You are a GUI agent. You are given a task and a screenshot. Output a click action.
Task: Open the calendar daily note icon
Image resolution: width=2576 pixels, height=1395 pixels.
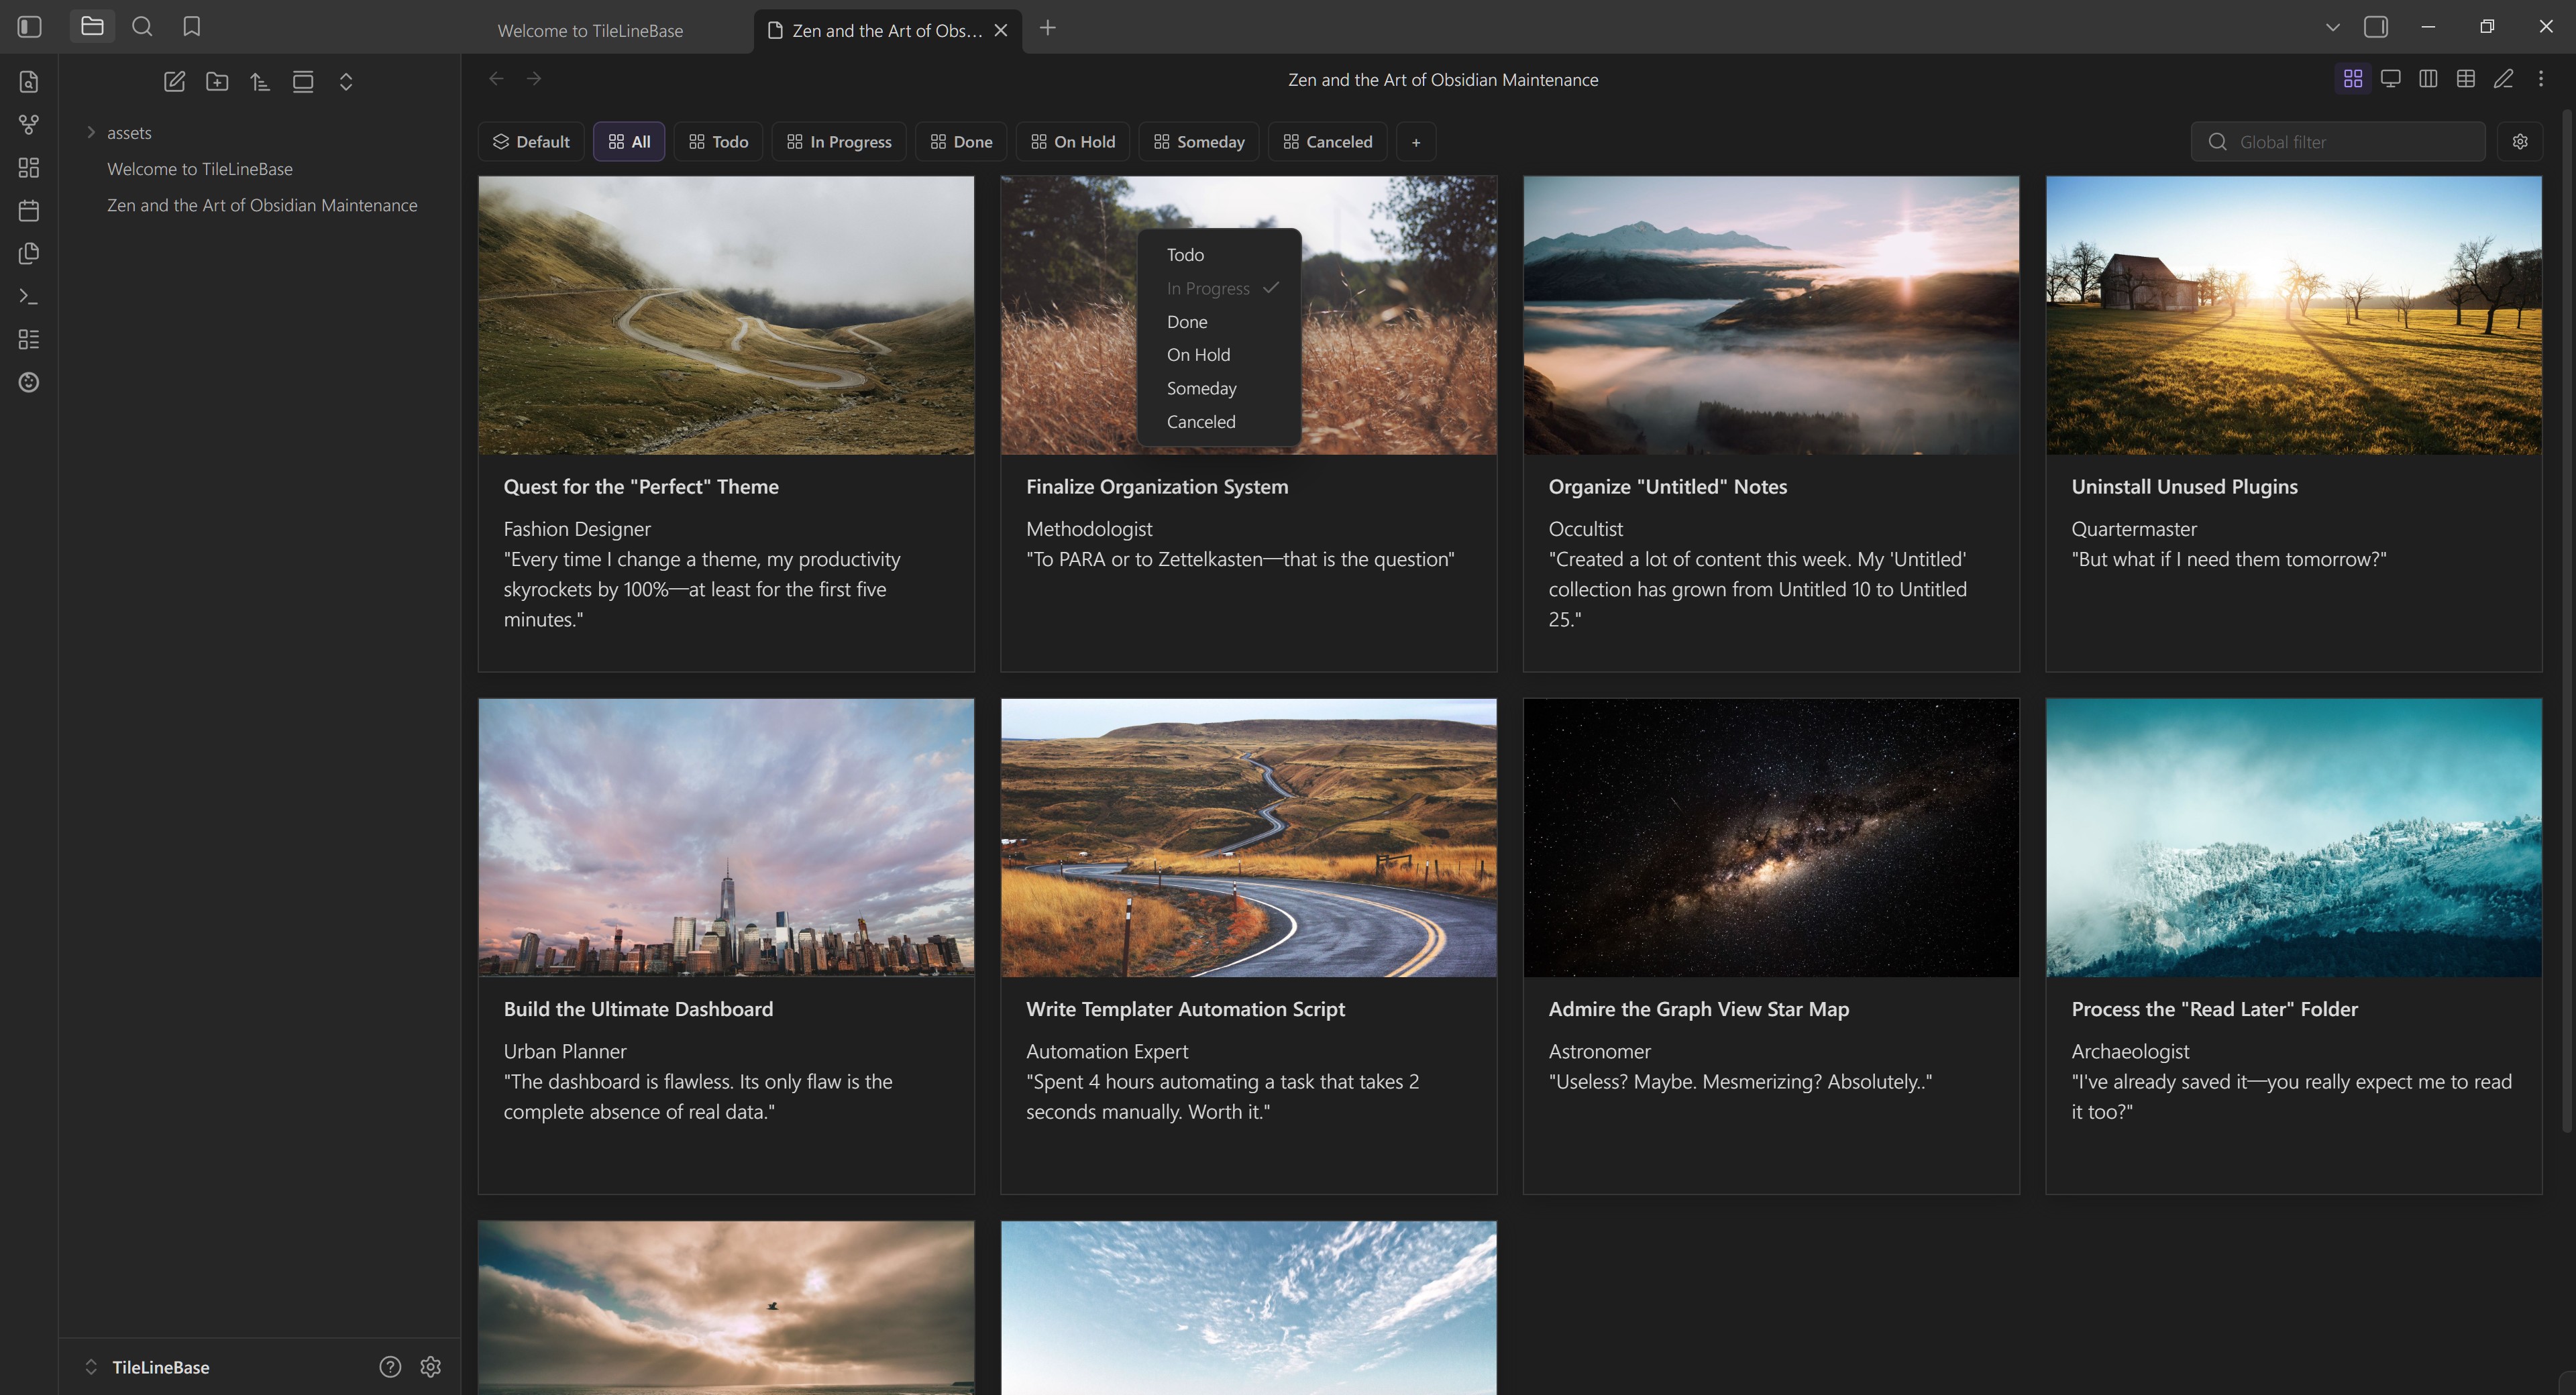click(29, 211)
